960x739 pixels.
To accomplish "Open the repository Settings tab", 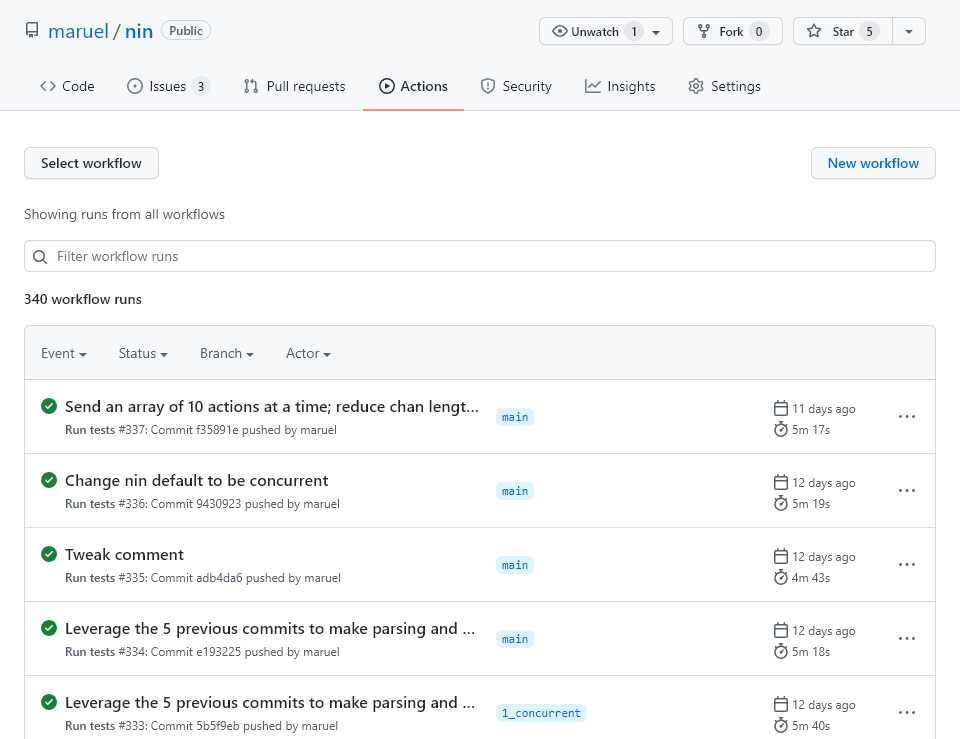I will [x=724, y=86].
